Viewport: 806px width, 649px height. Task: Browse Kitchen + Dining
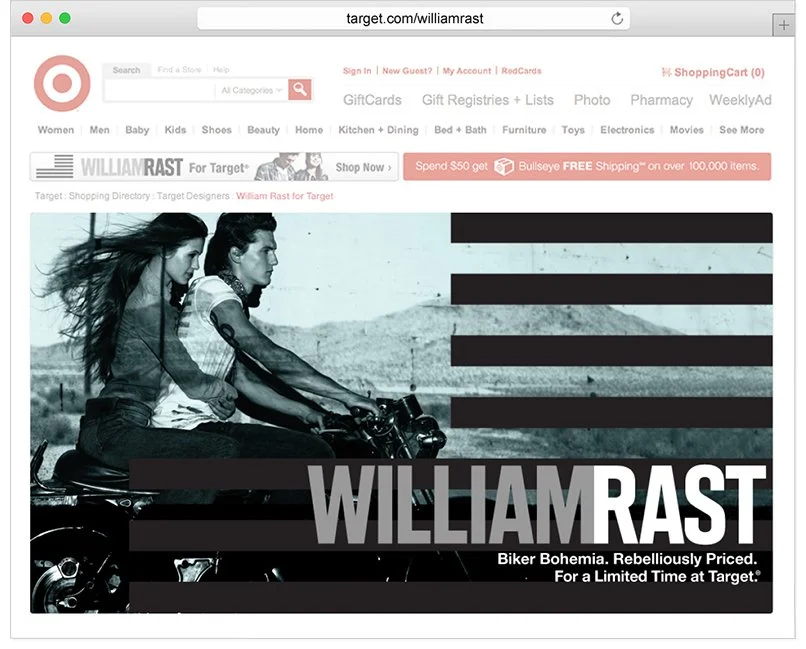click(x=378, y=130)
